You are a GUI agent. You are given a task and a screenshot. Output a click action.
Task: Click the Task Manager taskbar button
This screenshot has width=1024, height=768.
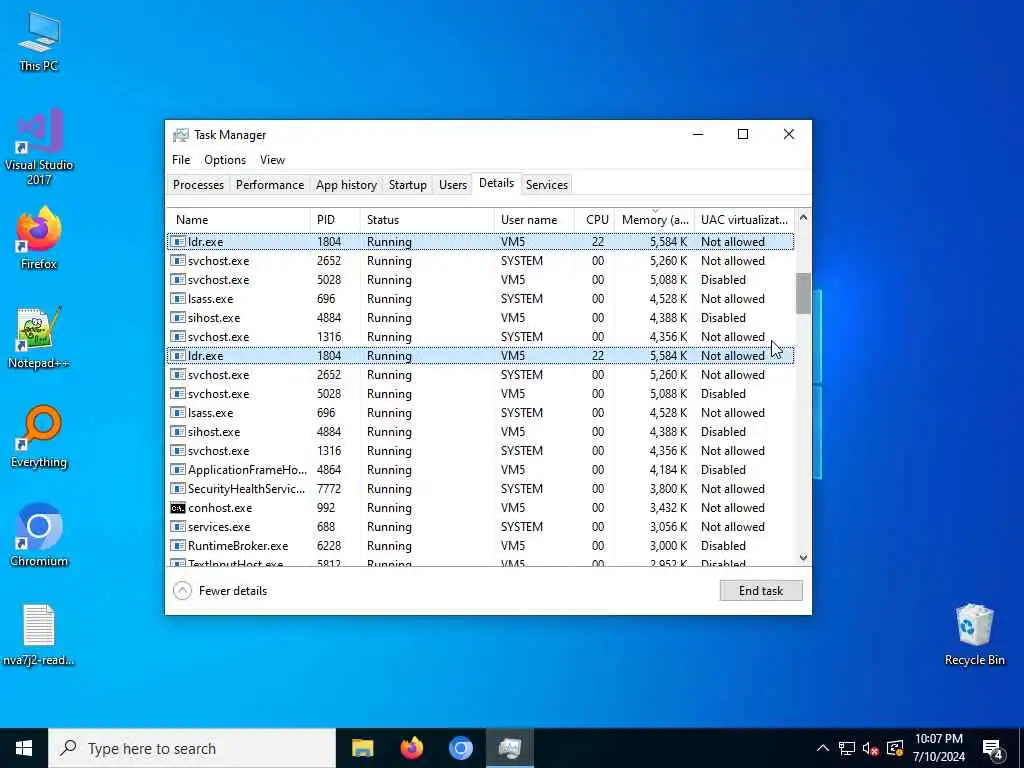(x=509, y=748)
